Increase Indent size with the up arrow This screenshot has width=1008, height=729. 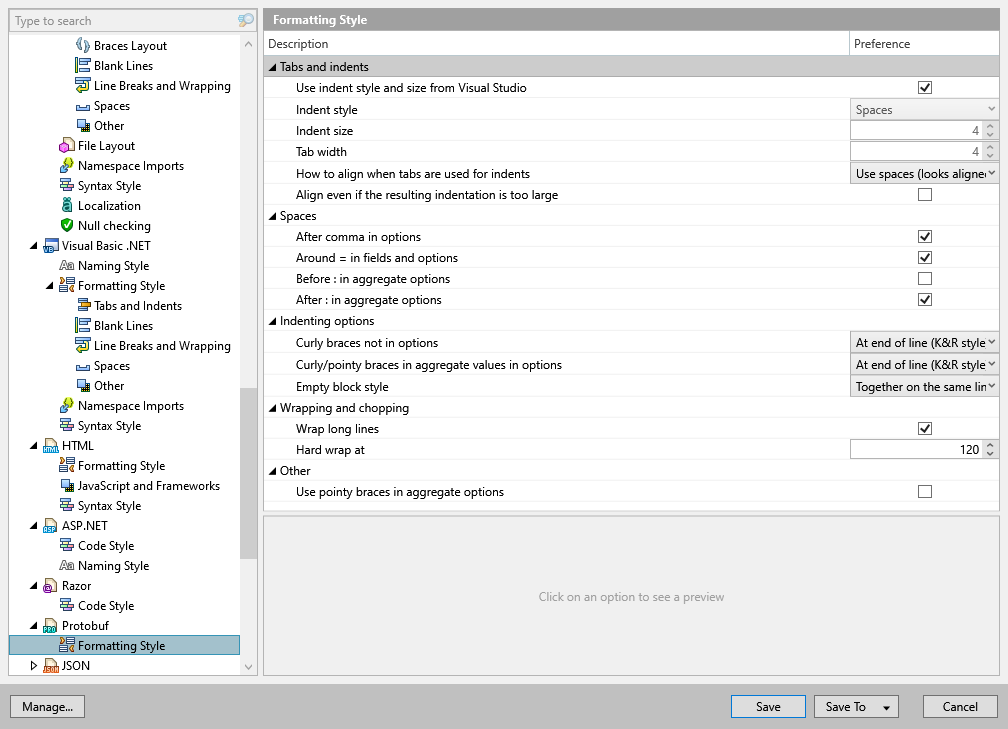990,126
